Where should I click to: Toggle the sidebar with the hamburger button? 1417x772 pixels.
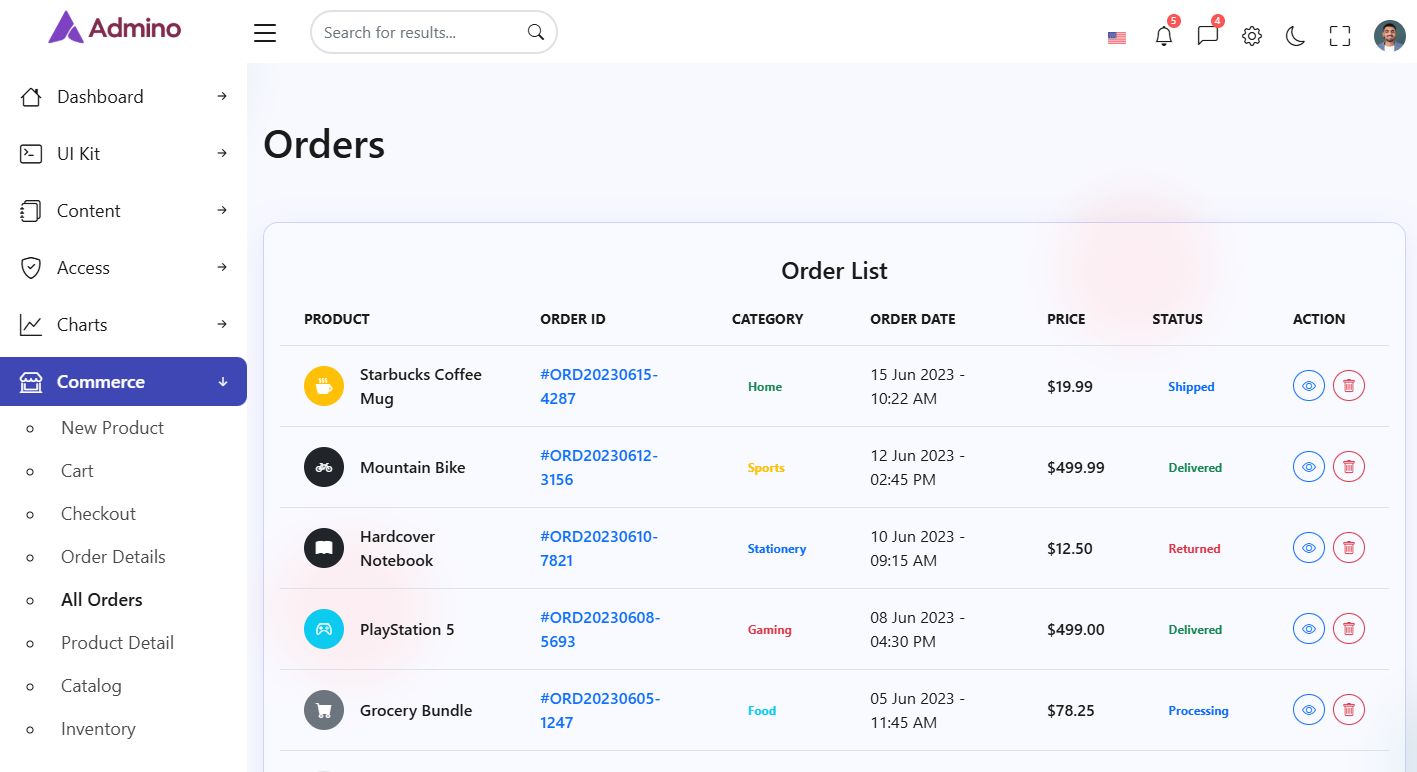(265, 33)
